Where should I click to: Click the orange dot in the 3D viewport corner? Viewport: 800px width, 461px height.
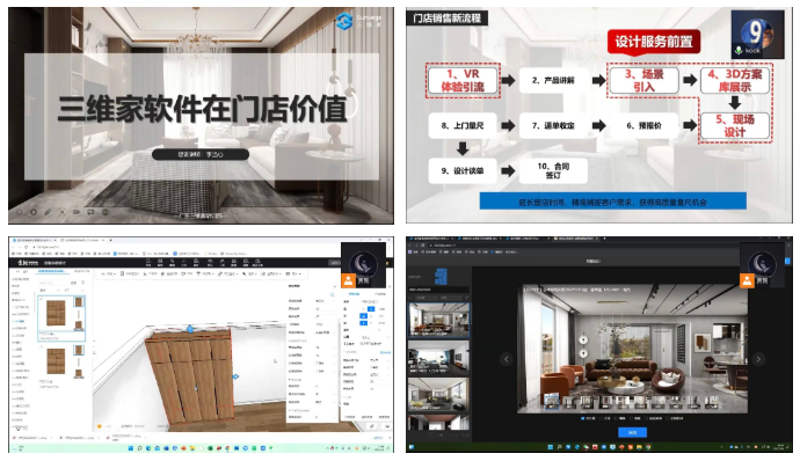pos(99,426)
